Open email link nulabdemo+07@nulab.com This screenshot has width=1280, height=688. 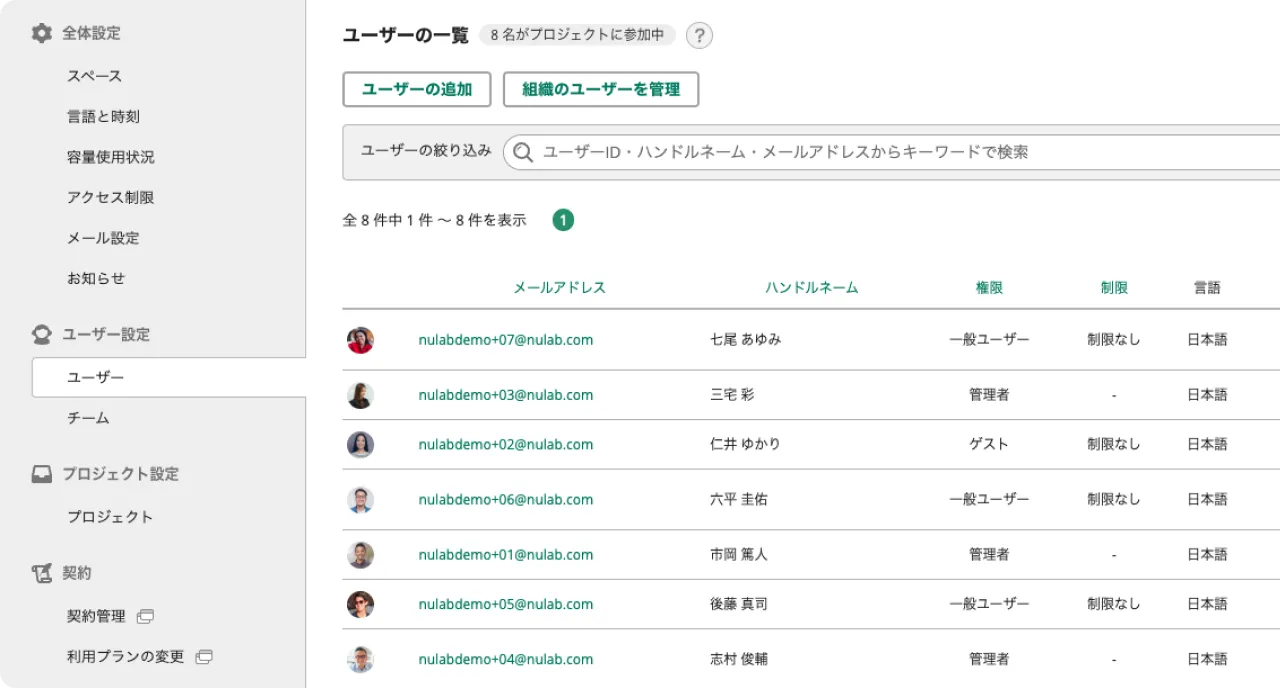click(x=505, y=340)
